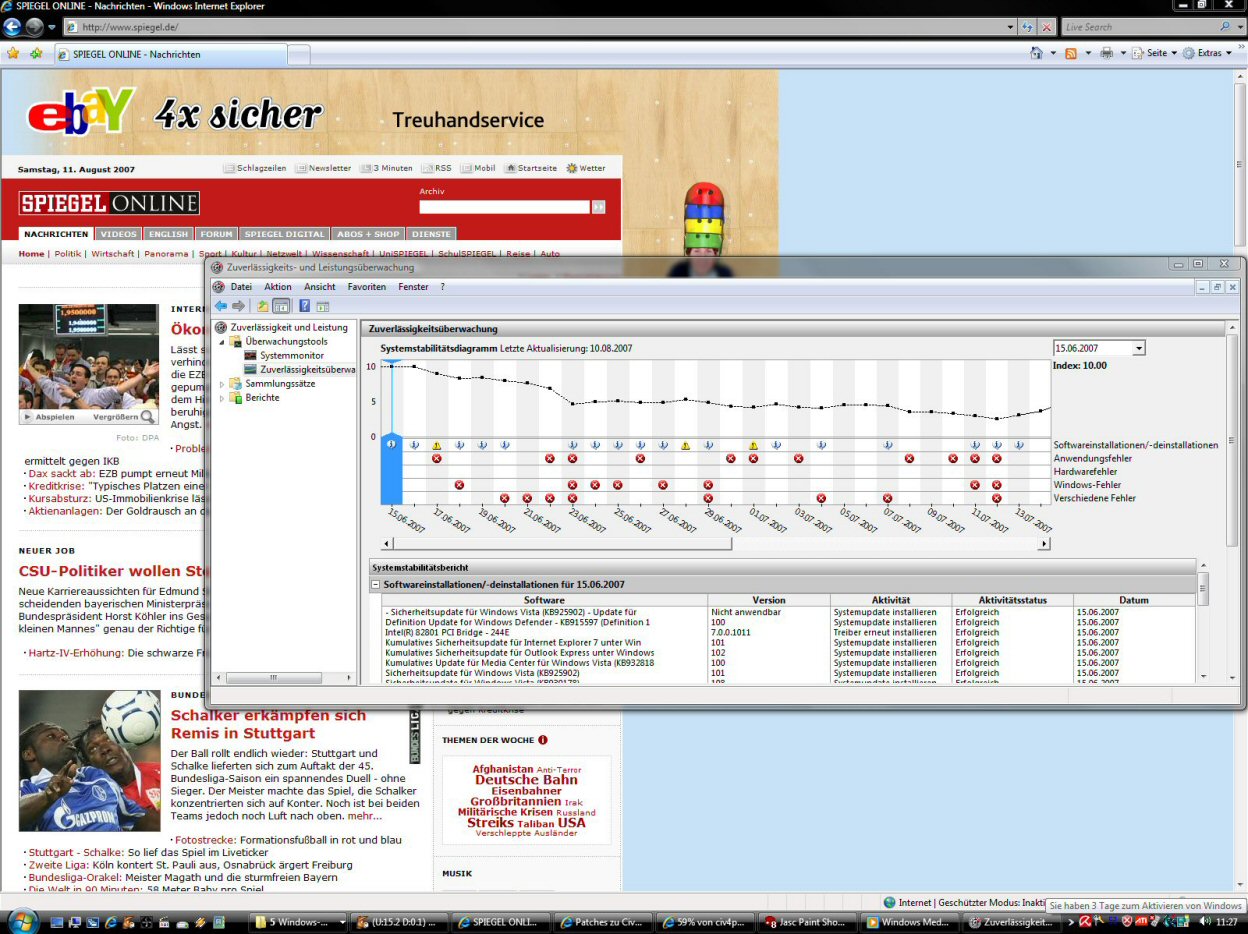Click the Version column header
Image resolution: width=1248 pixels, height=934 pixels.
tap(769, 600)
